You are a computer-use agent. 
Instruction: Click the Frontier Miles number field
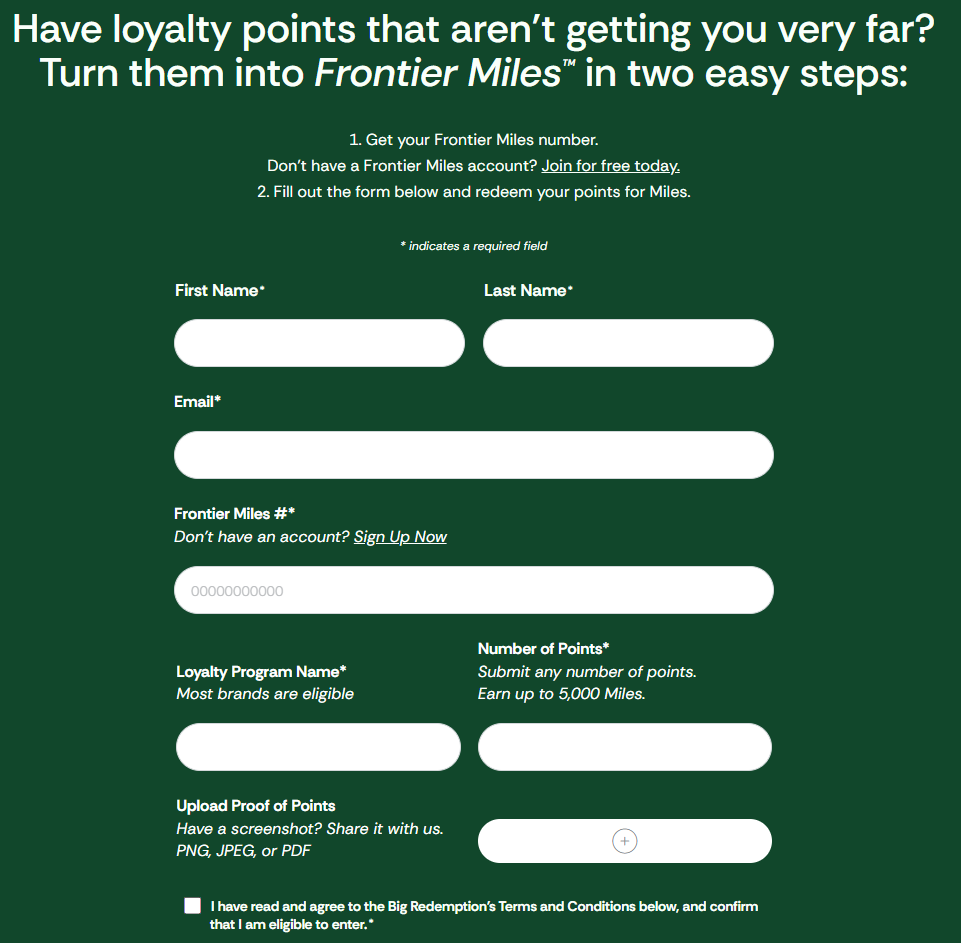point(473,590)
